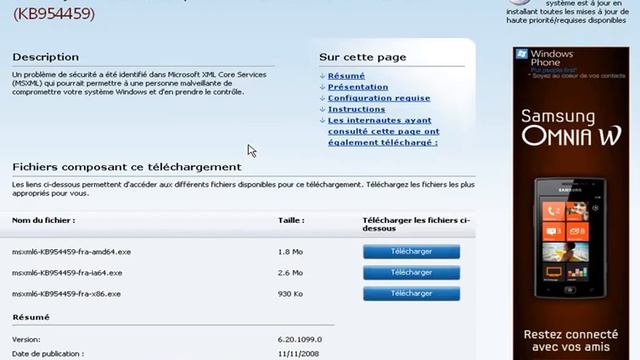Click the 1.8 Mo size value
Image resolution: width=640 pixels, height=360 pixels.
tap(290, 252)
